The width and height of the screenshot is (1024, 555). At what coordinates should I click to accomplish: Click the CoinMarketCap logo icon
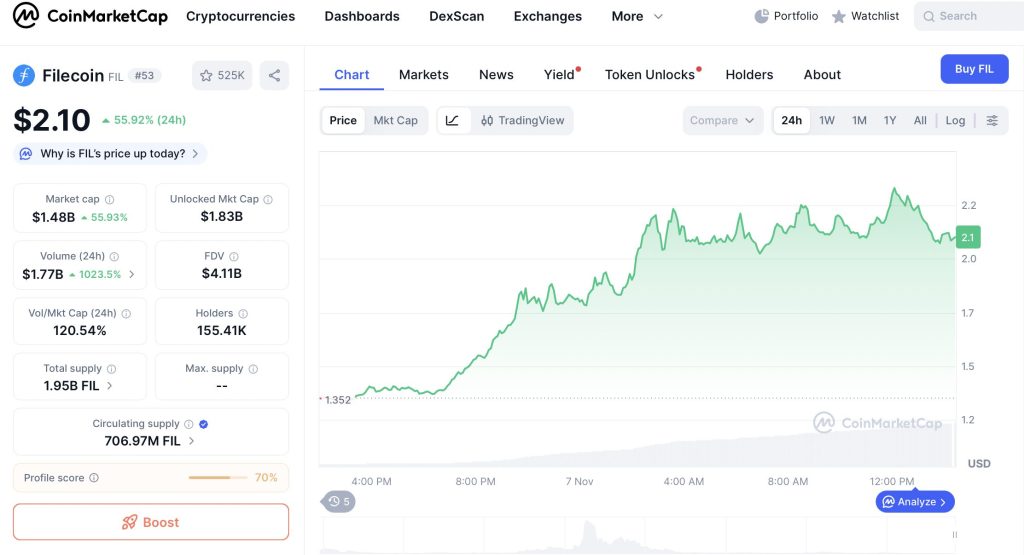pos(25,16)
